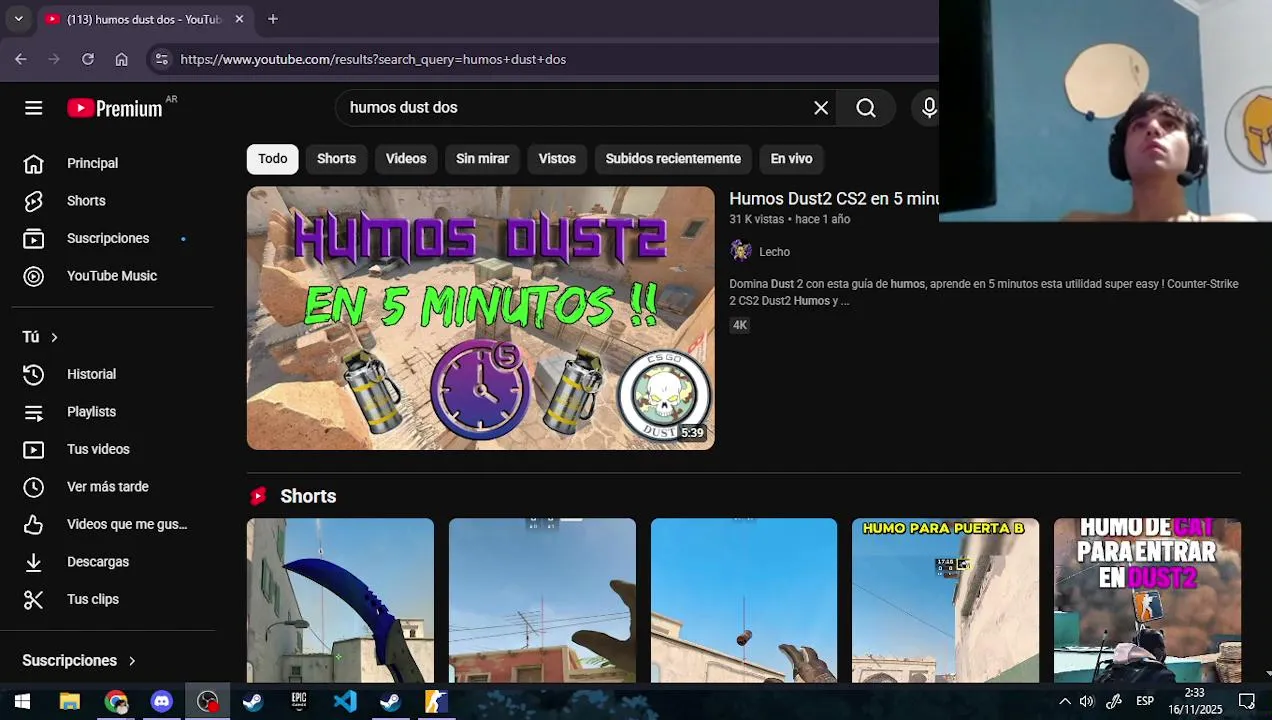The width and height of the screenshot is (1272, 720).
Task: Open the Humo de CT para entrar Short
Action: (x=1147, y=600)
